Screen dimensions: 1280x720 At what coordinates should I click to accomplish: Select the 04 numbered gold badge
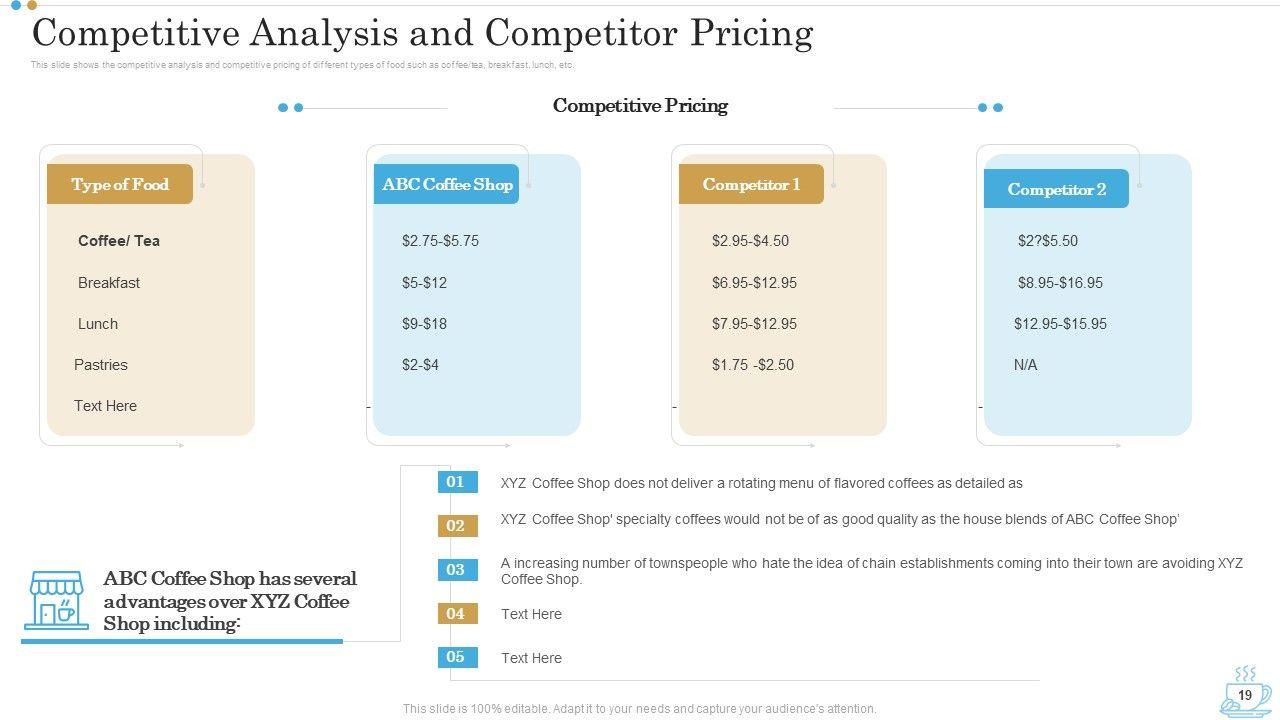455,614
